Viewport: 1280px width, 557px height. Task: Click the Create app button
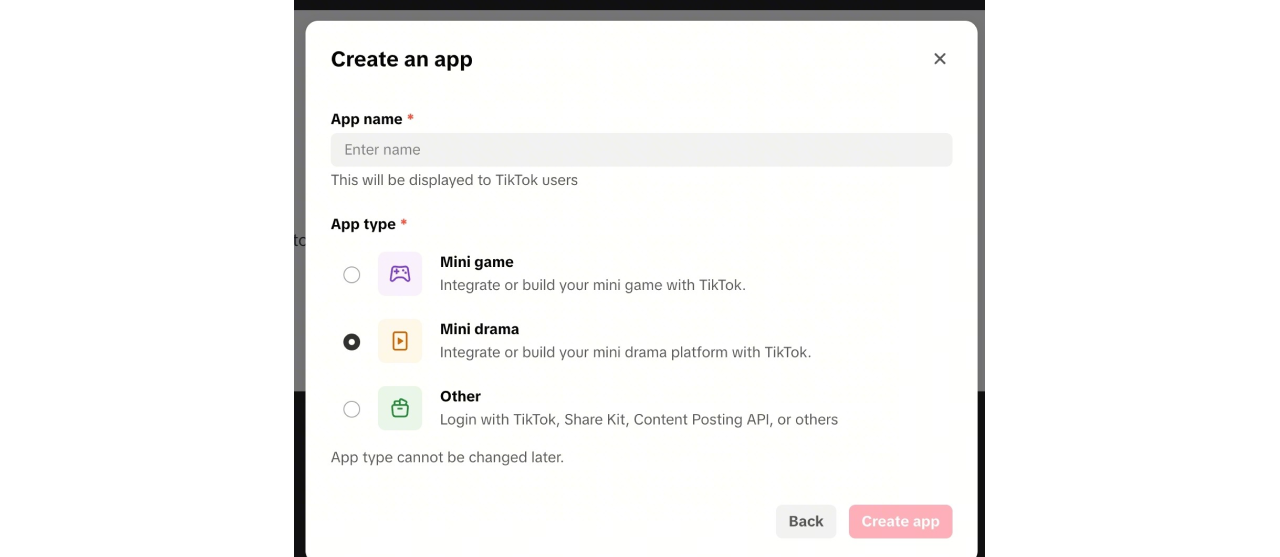pos(900,521)
